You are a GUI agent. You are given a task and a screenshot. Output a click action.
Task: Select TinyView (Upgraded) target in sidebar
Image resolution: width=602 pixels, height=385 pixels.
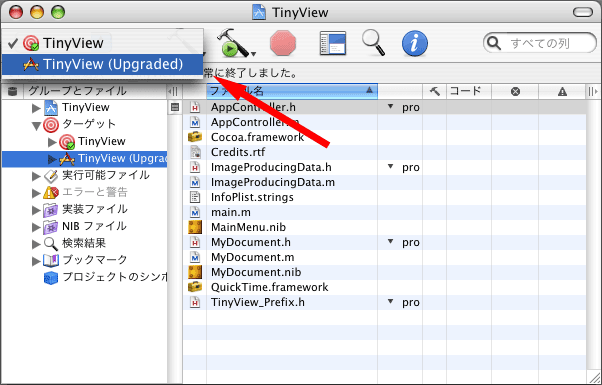click(84, 159)
